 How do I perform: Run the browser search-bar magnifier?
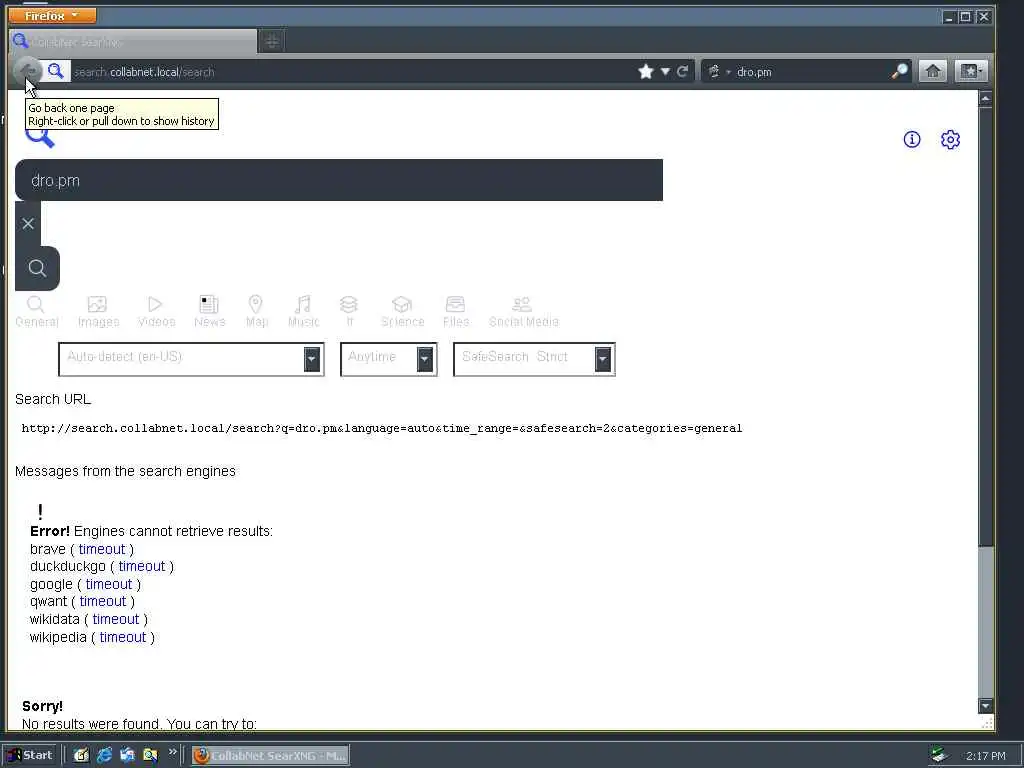pos(899,71)
